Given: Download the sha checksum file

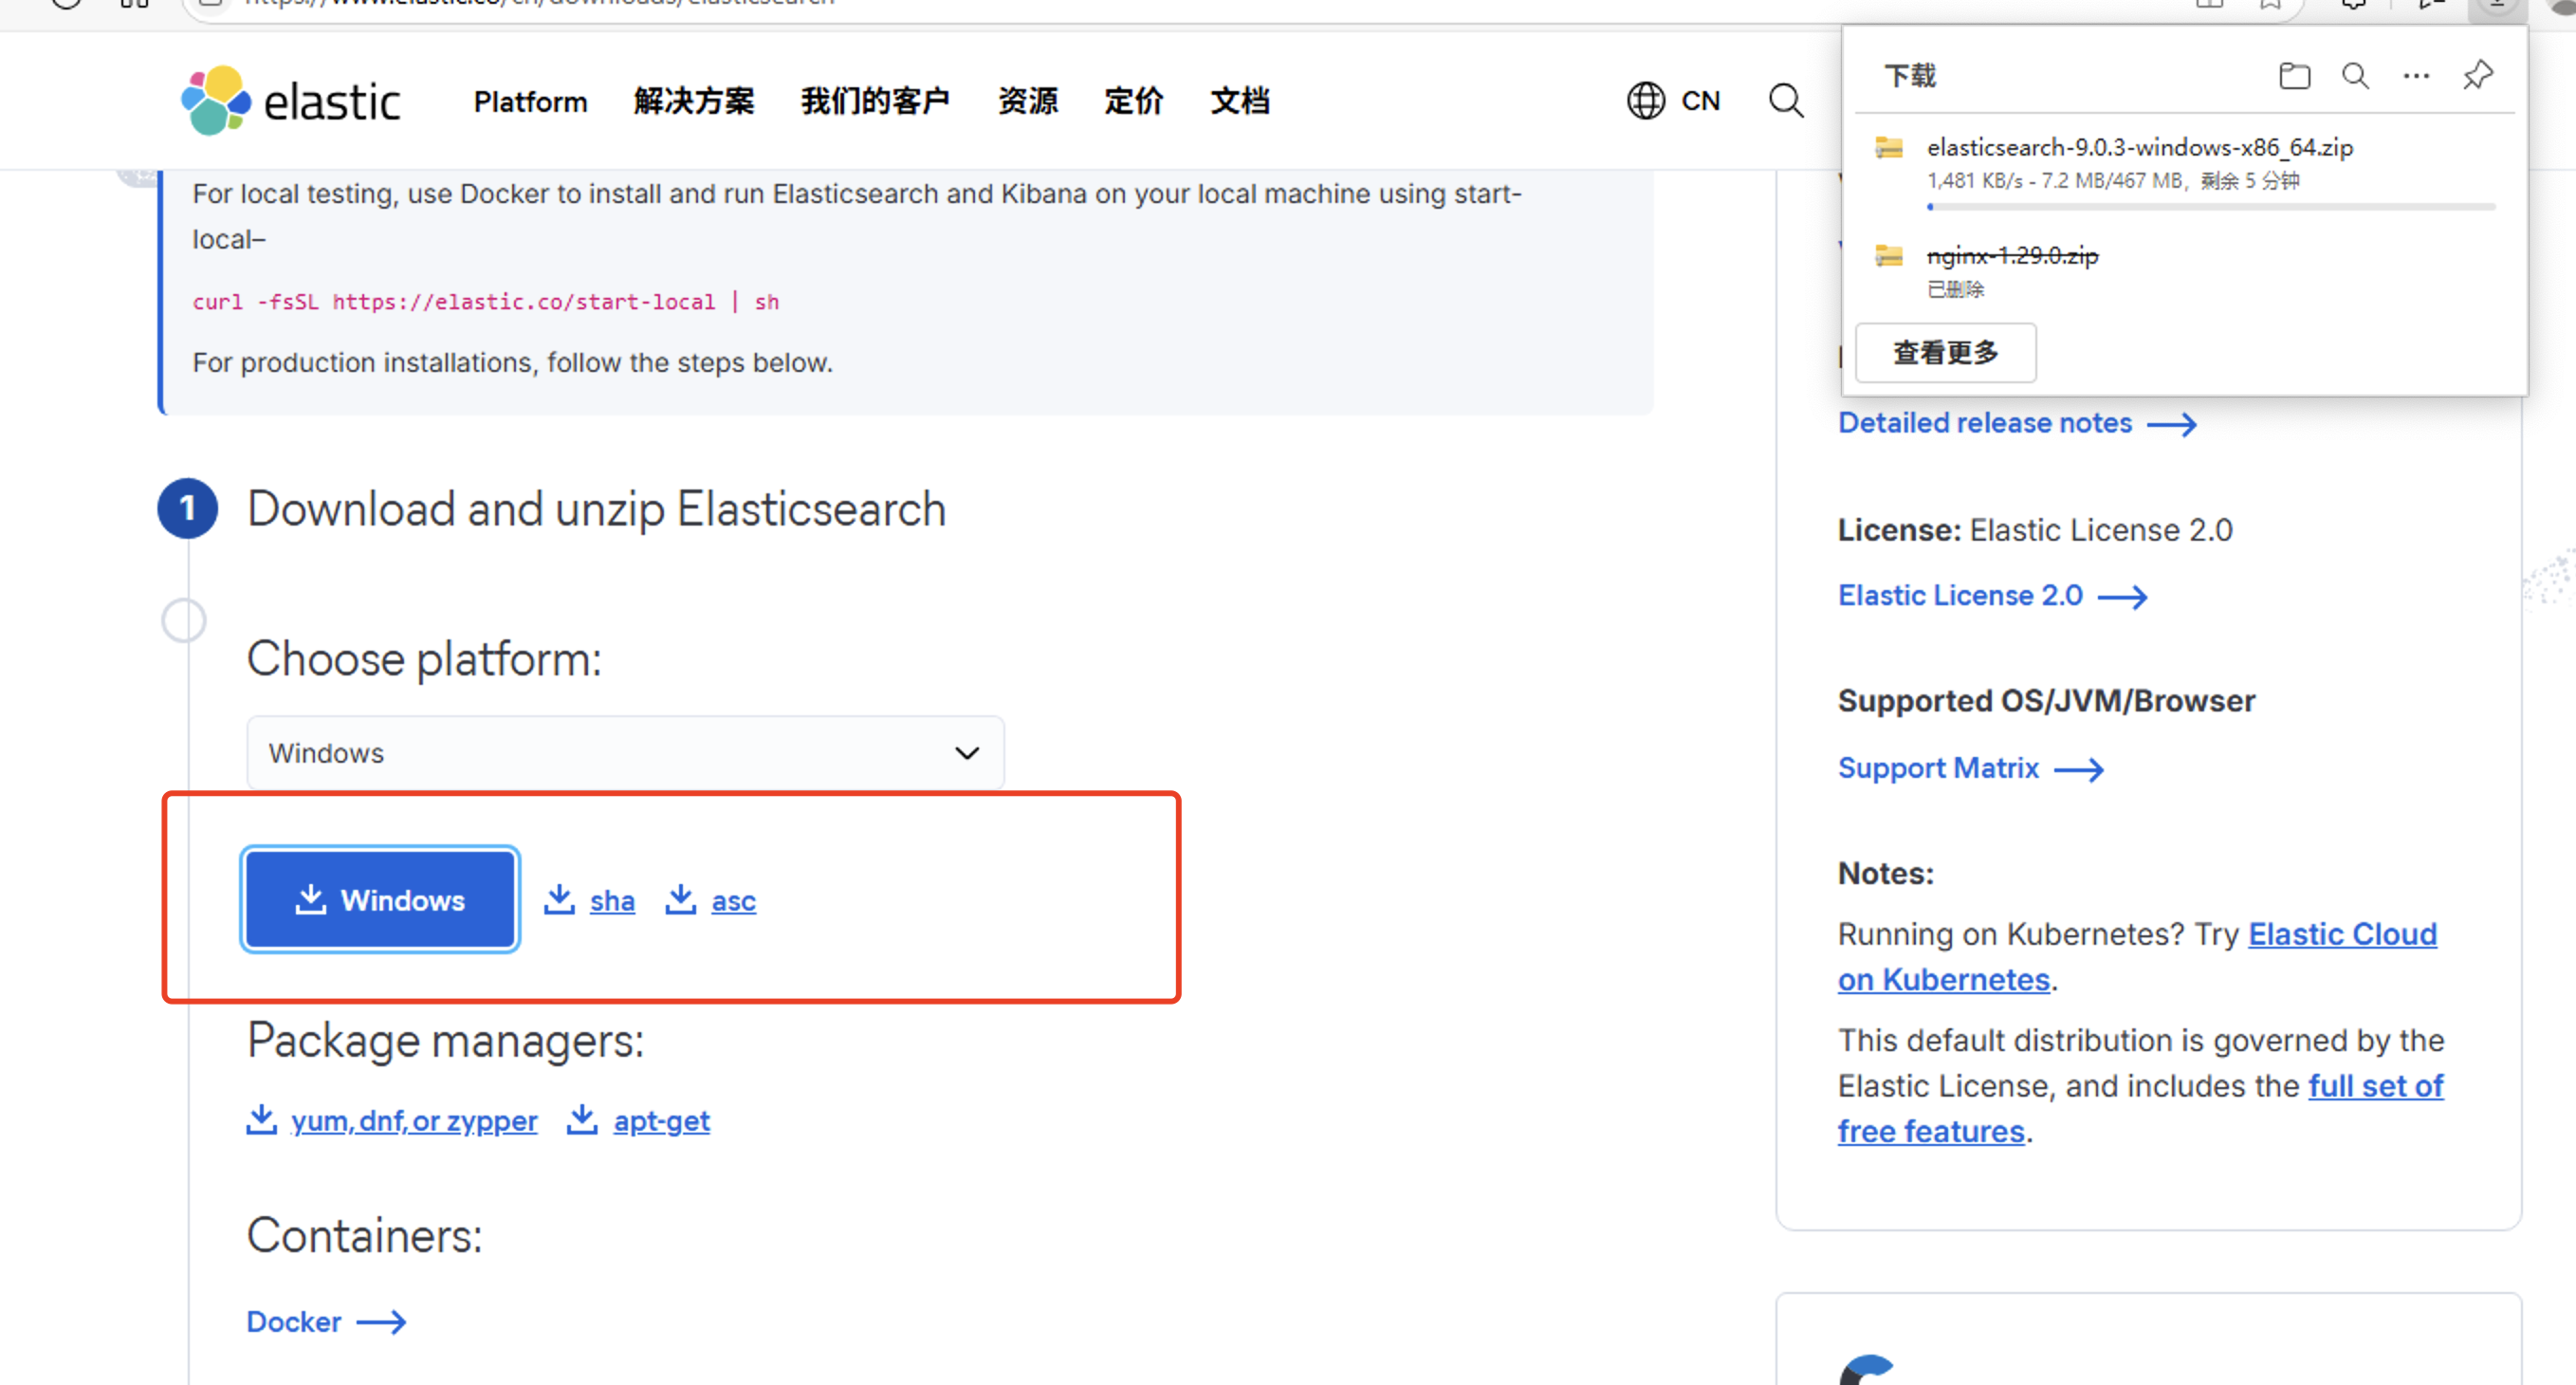Looking at the screenshot, I should tap(611, 901).
